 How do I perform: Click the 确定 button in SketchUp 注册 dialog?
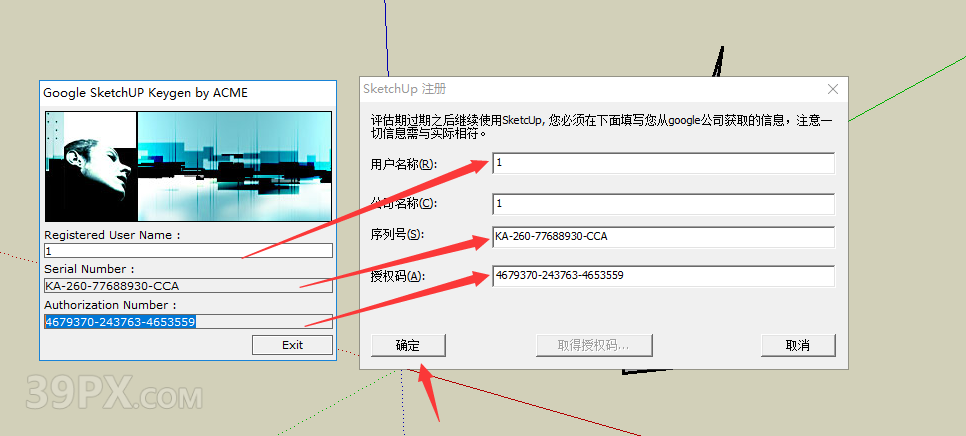click(408, 345)
